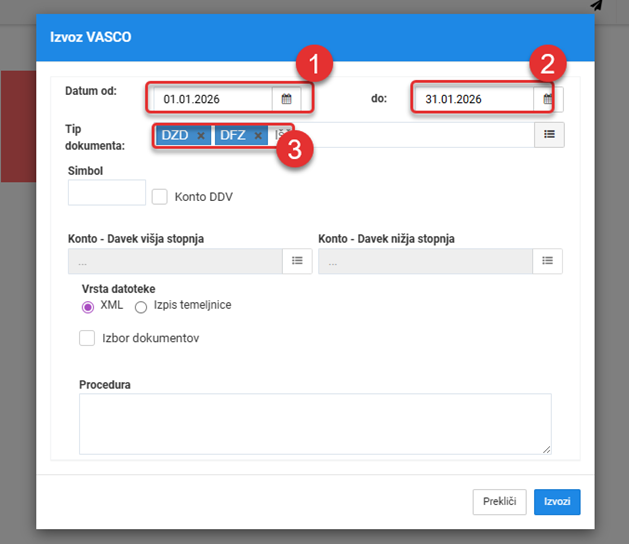Click into the Simbol input box

(x=107, y=192)
